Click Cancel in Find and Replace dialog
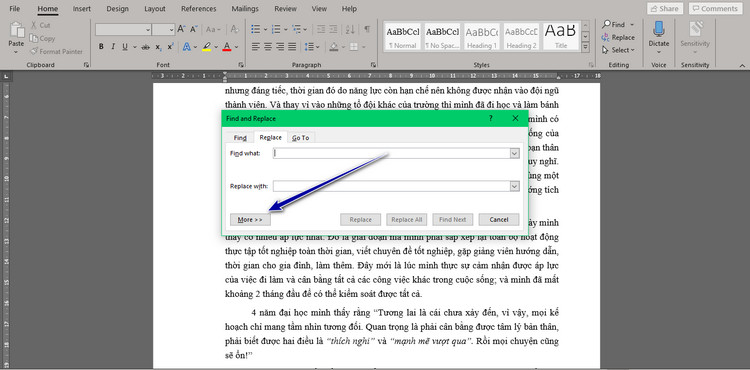The height and width of the screenshot is (370, 750). click(x=499, y=219)
